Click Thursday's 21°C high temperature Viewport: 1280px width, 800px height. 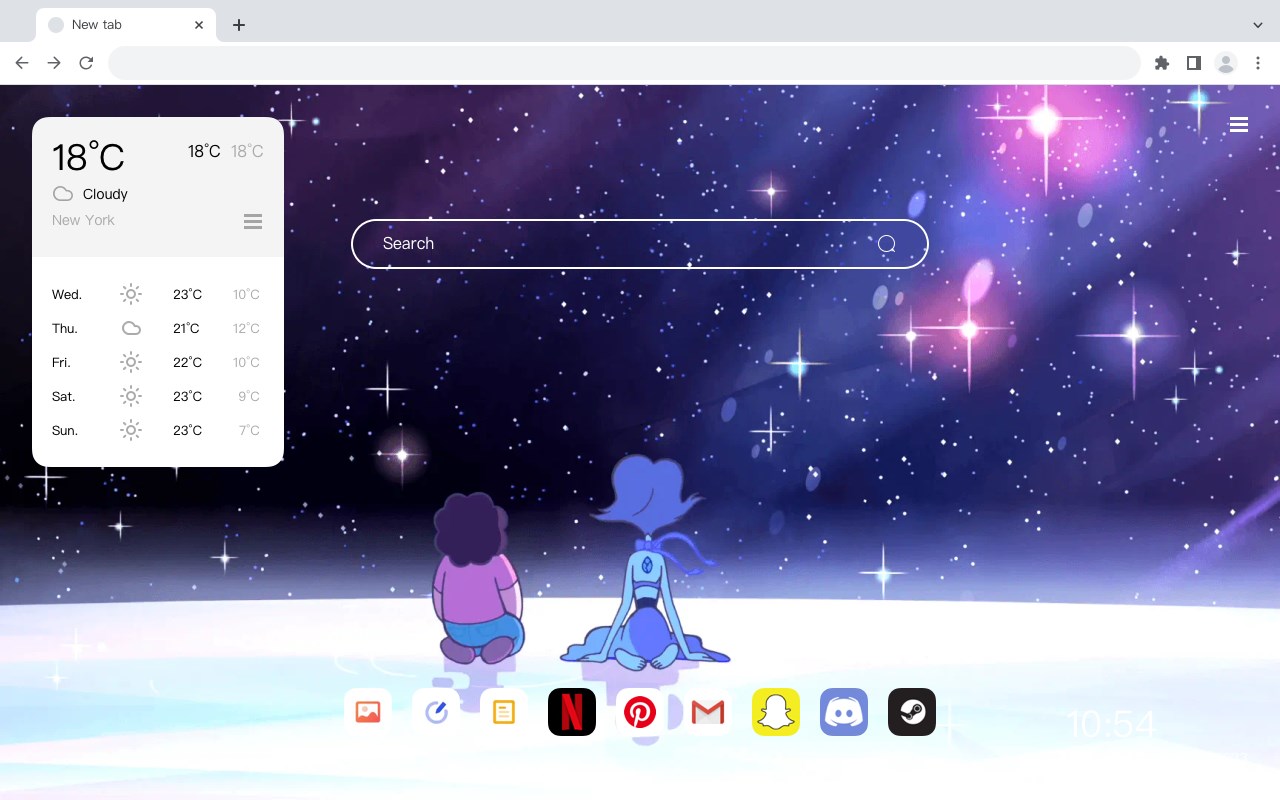(x=186, y=328)
